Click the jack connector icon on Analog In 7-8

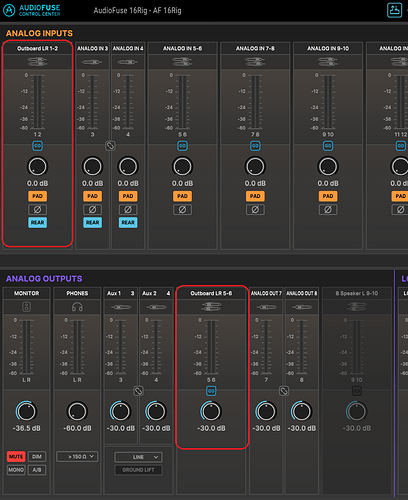(x=255, y=62)
